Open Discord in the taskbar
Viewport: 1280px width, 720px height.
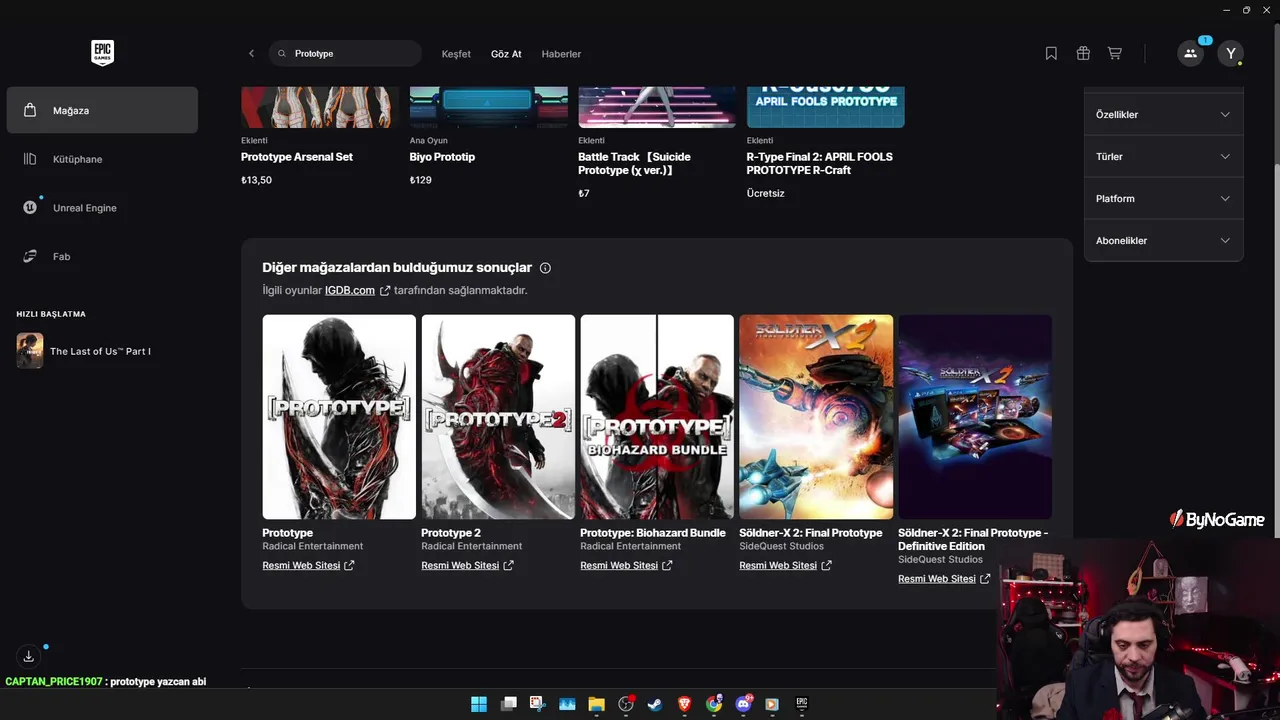pos(743,704)
